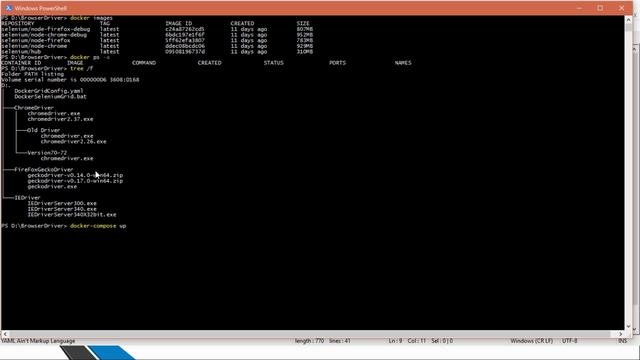640x360 pixels.
Task: Click the "selenium/hub" repository row
Action: click(157, 52)
